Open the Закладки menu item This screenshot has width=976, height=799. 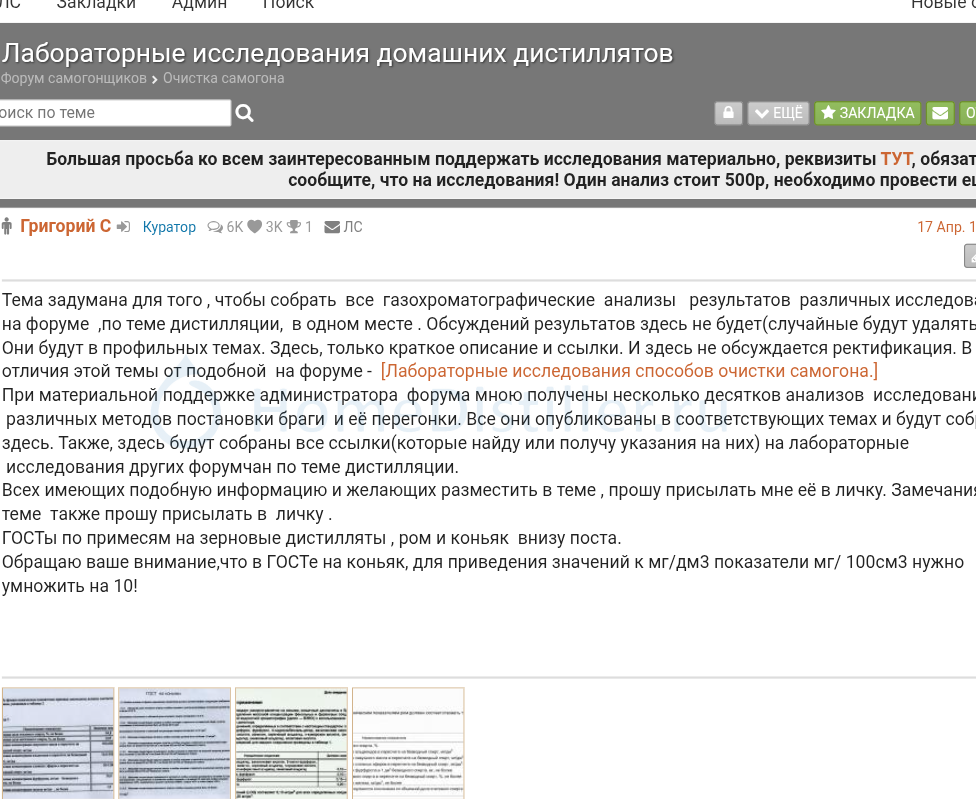96,4
